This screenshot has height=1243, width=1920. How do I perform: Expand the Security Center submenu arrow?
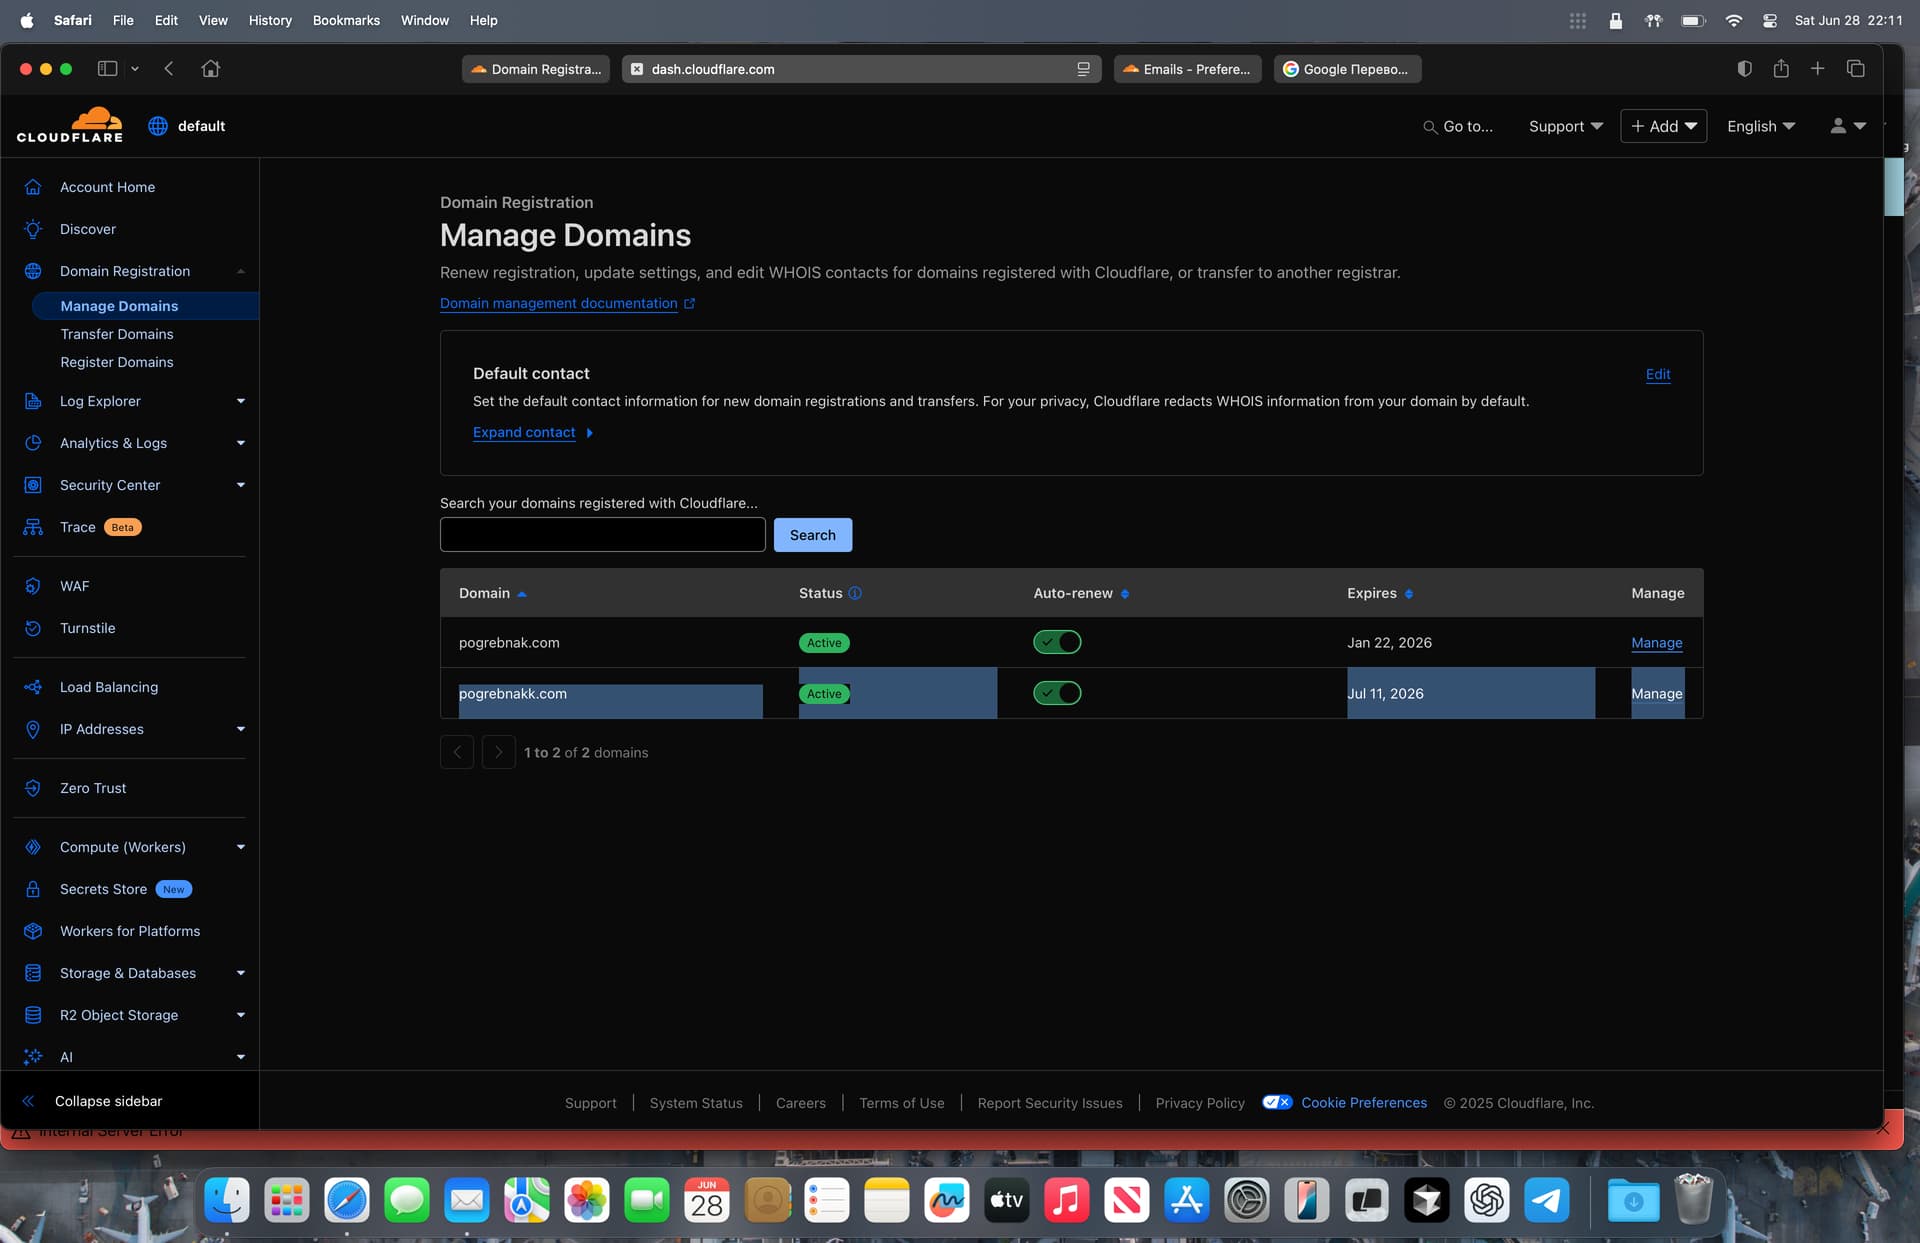click(241, 485)
